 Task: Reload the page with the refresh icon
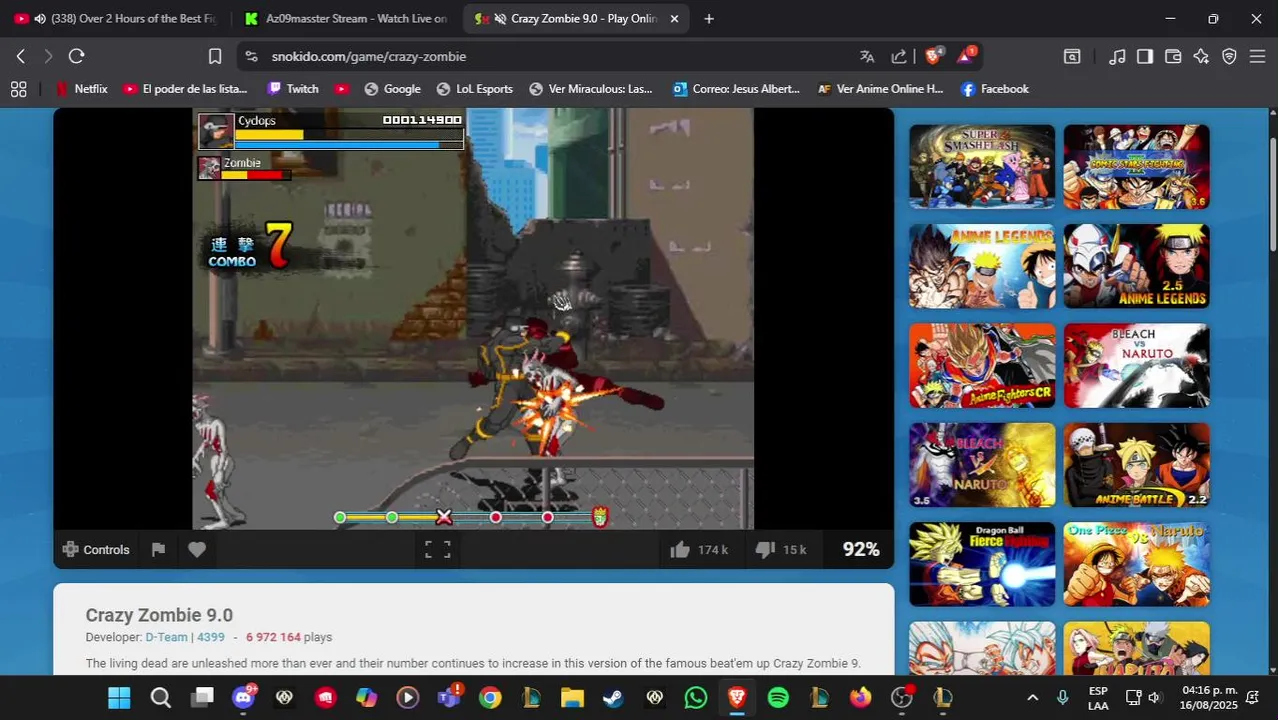(76, 57)
